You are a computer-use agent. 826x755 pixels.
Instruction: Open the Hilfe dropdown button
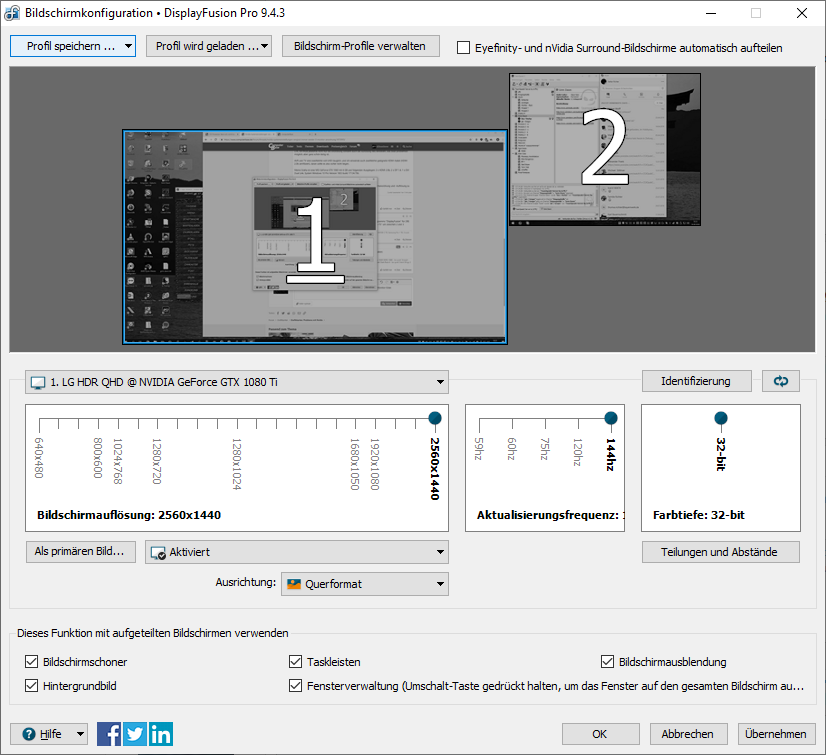click(49, 734)
